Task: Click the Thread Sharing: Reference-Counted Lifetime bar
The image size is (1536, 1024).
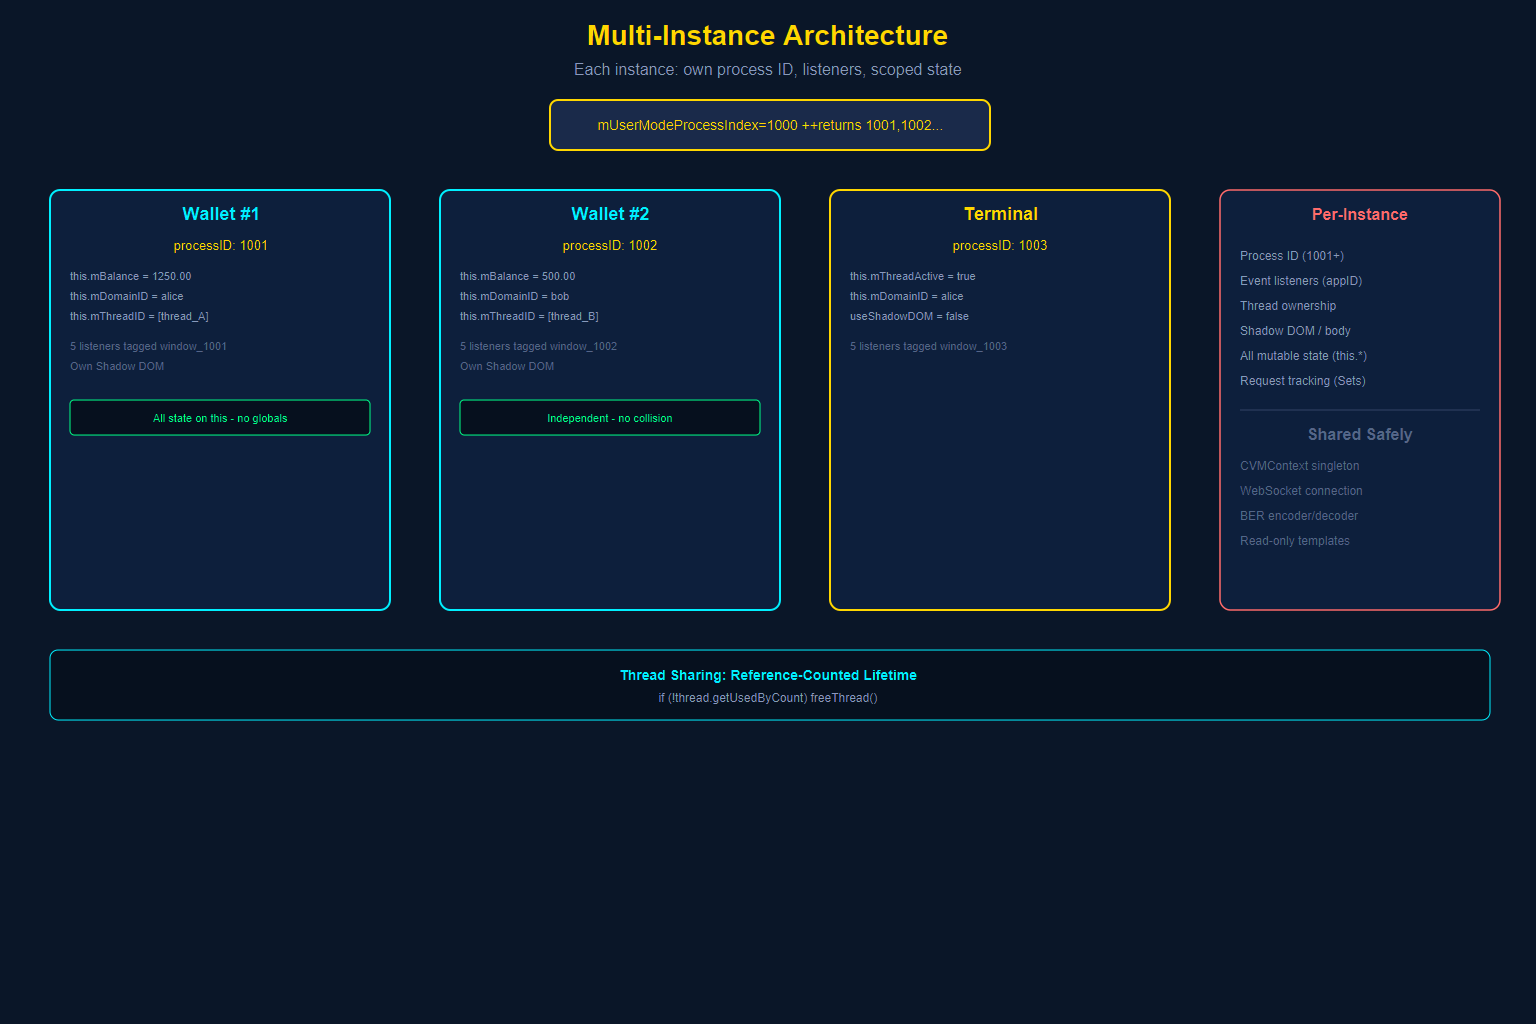Action: 768,685
